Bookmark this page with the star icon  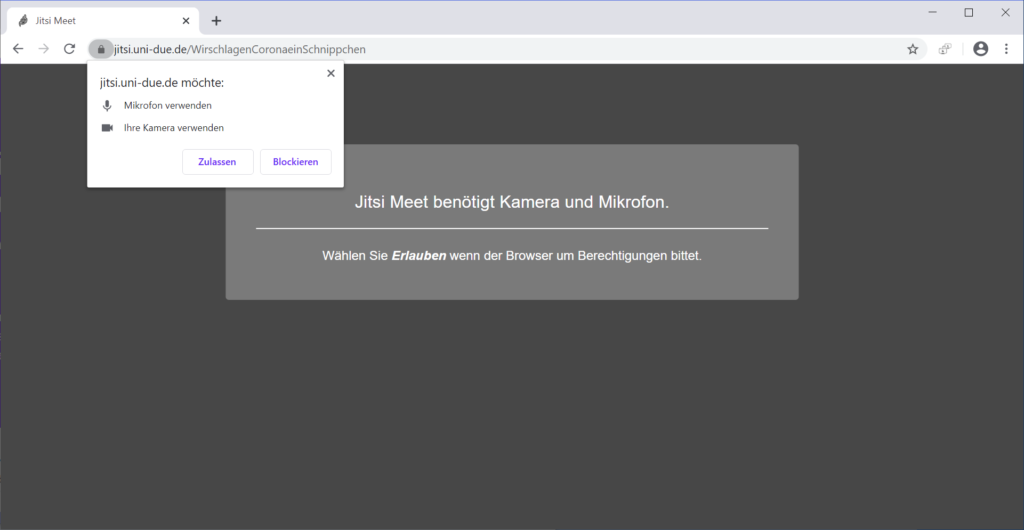(913, 49)
